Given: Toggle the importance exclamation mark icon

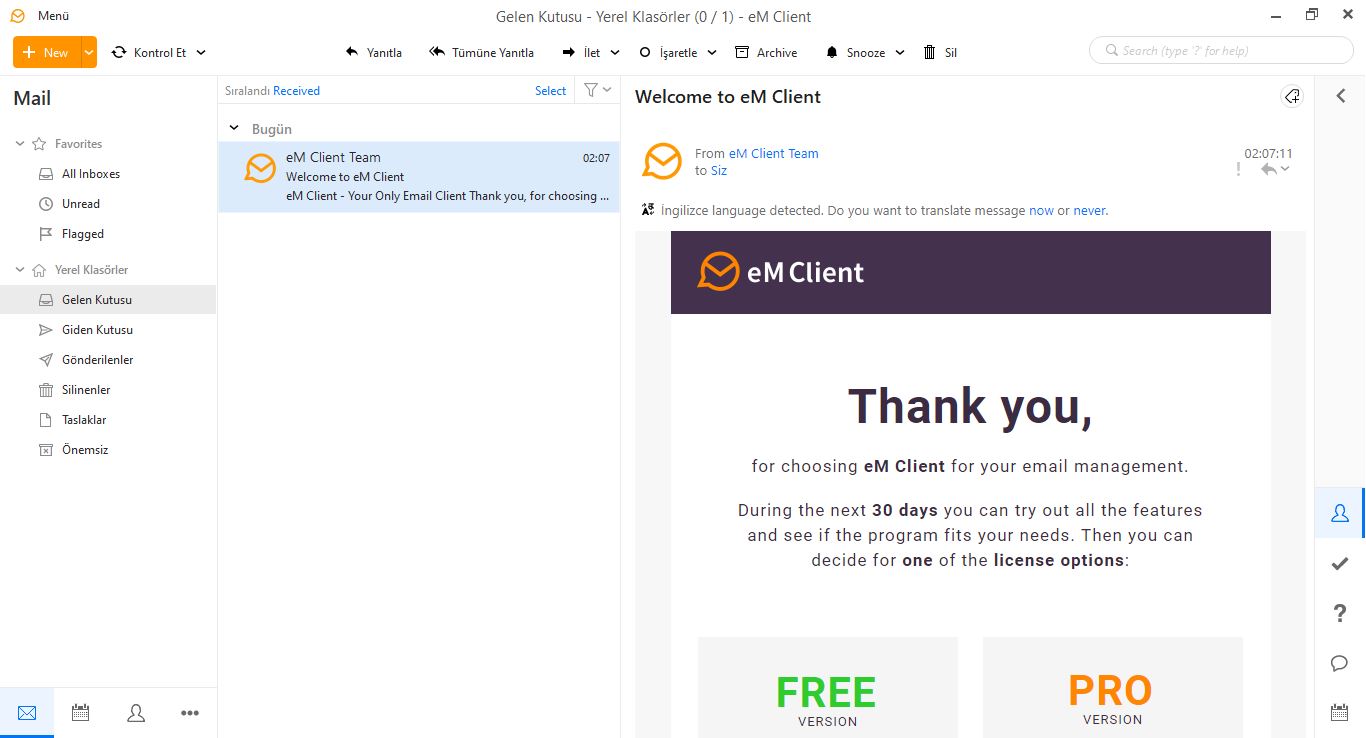Looking at the screenshot, I should coord(1238,170).
